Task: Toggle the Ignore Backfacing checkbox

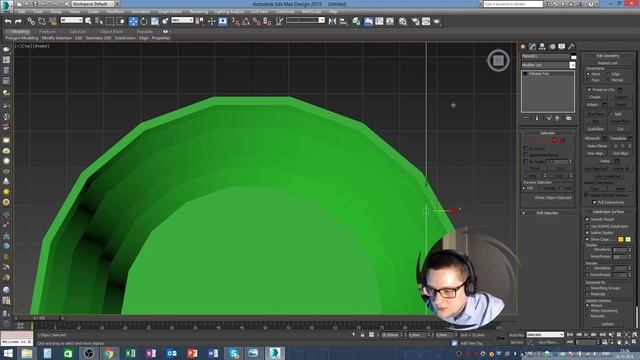Action: (x=526, y=155)
